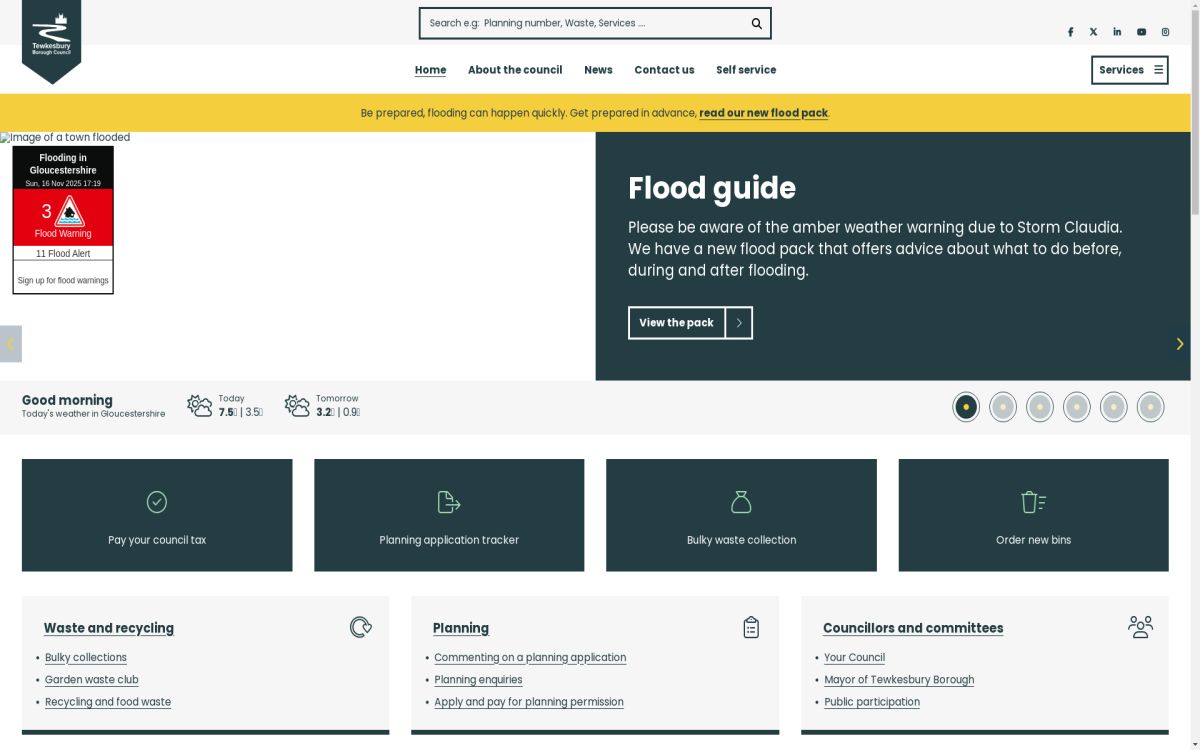This screenshot has height=750, width=1200.
Task: Select the second carousel slide dot
Action: (1003, 407)
